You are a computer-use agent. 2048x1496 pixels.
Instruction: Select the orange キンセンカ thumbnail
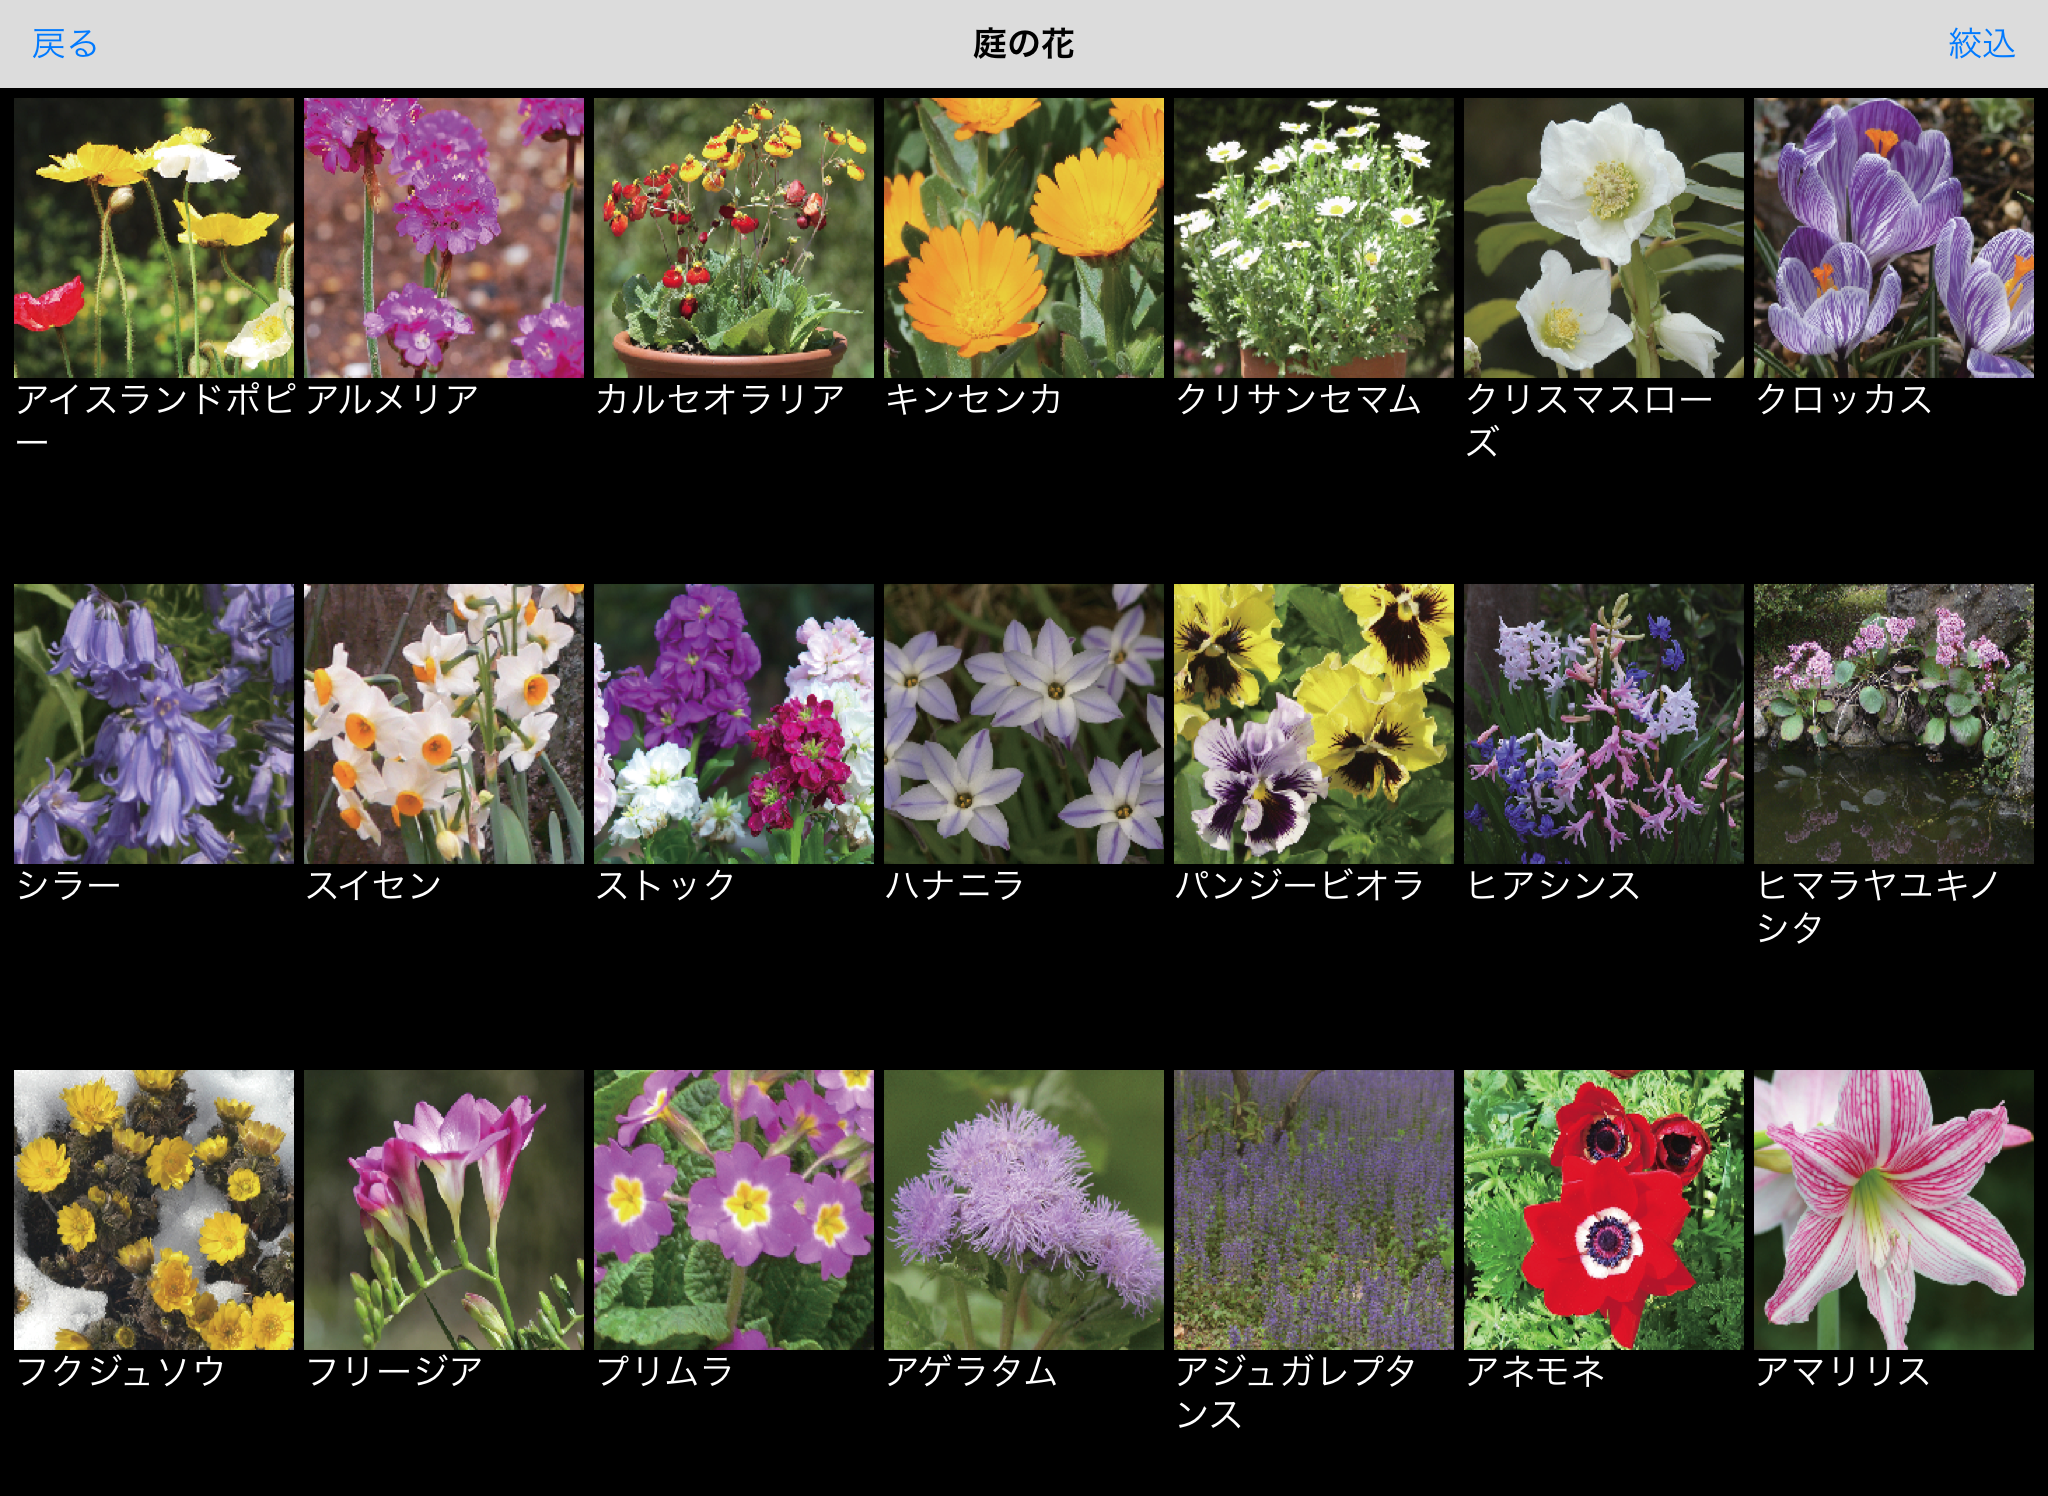point(1024,238)
